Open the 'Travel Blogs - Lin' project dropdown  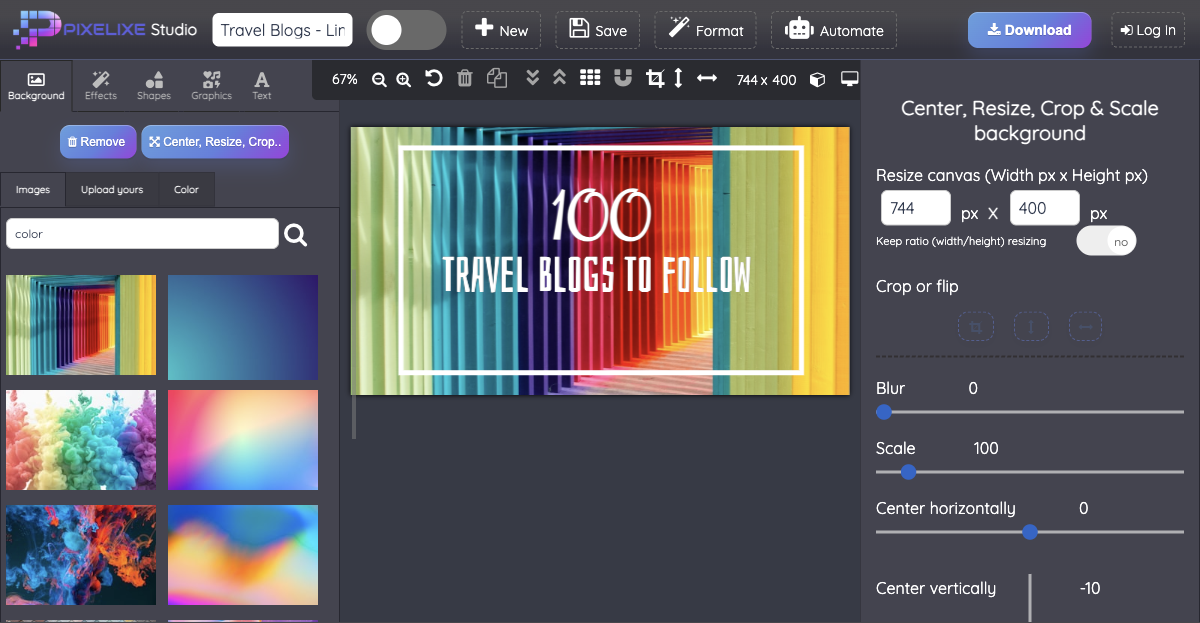(282, 30)
